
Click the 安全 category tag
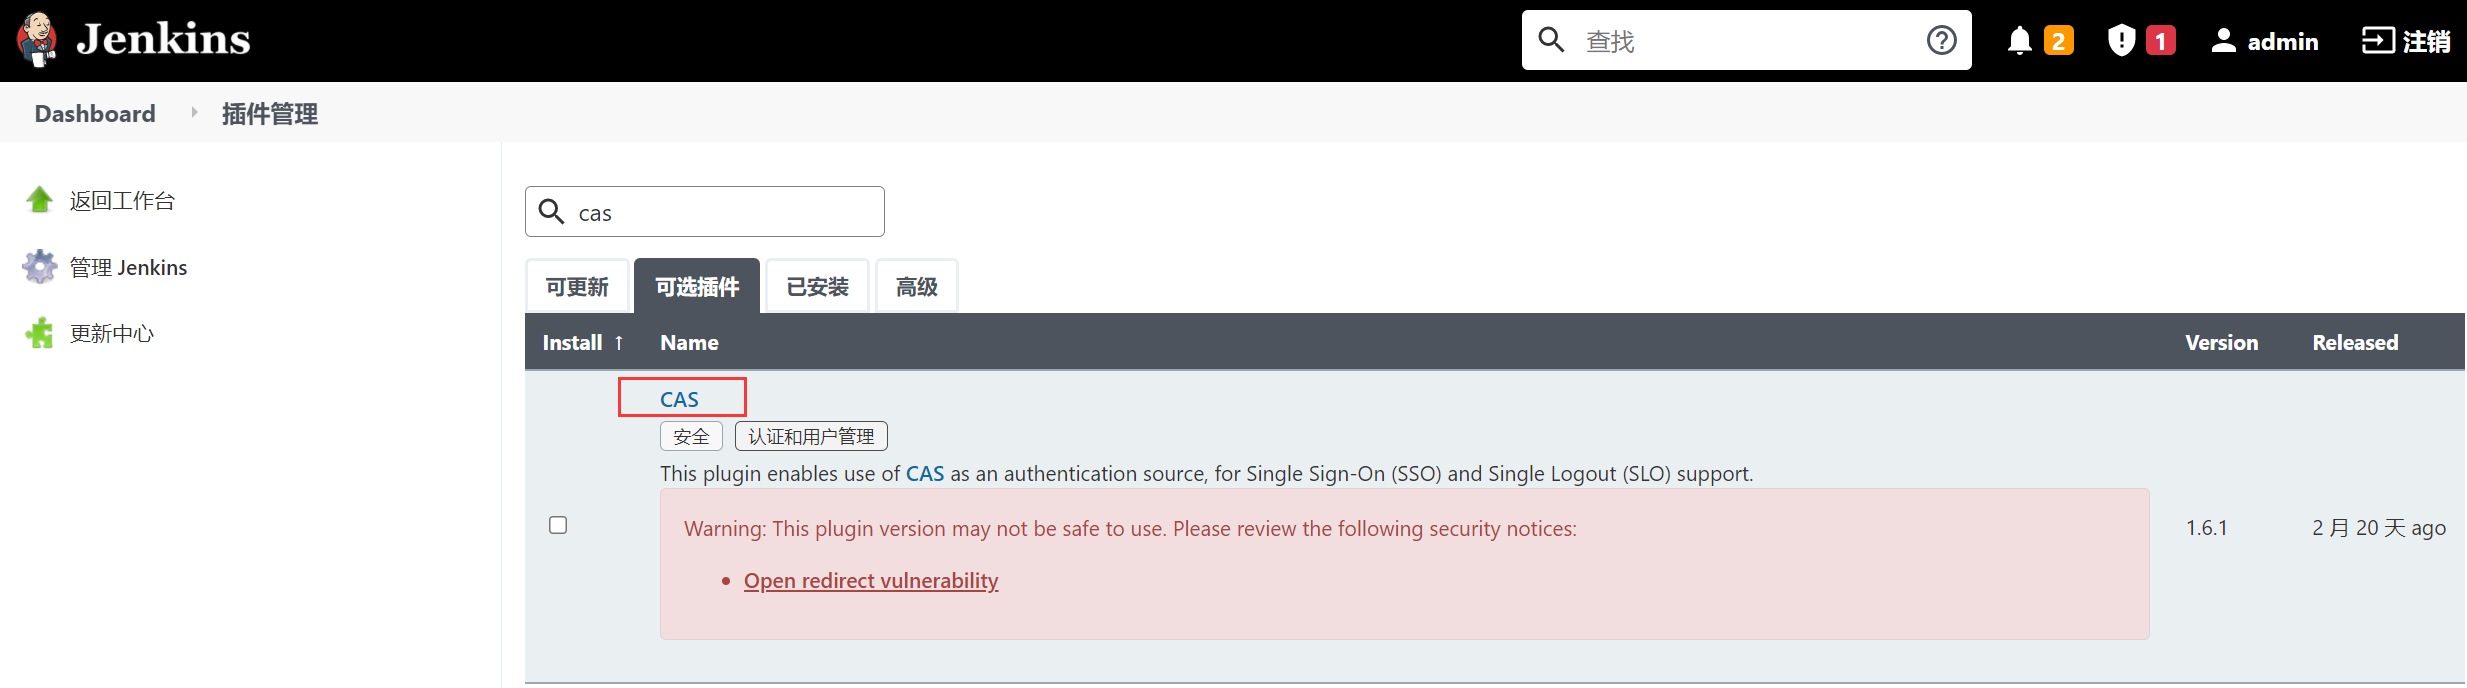click(x=690, y=435)
